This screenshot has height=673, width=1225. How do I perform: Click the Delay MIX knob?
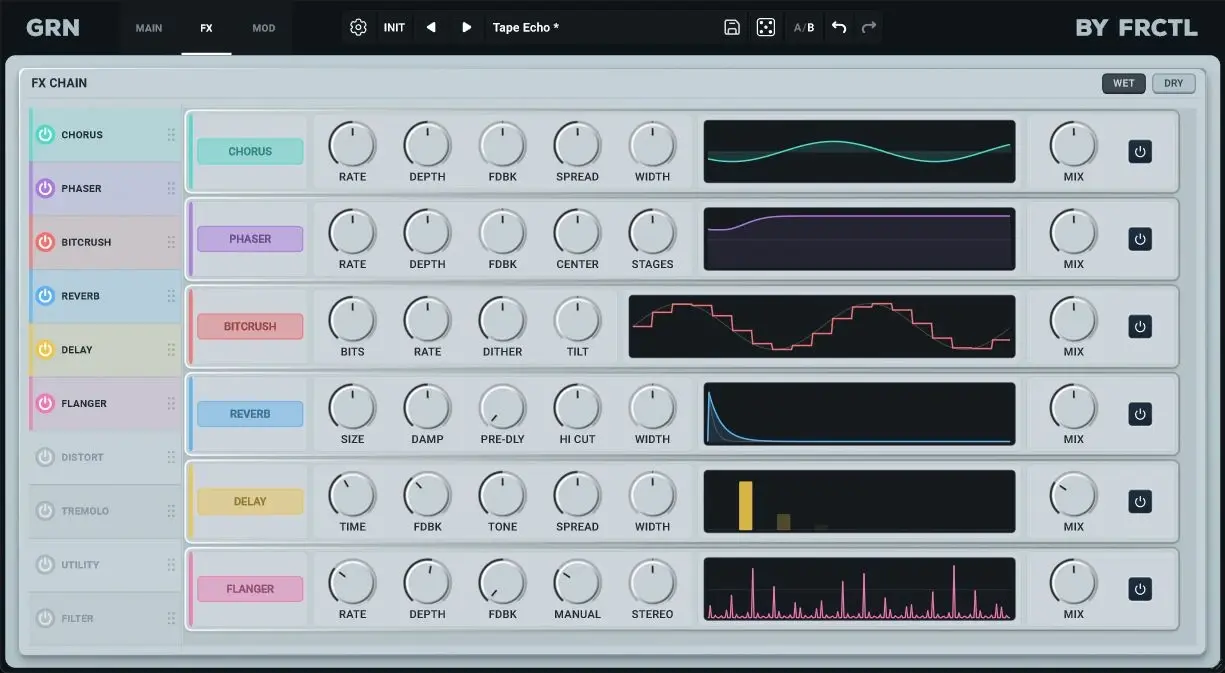[x=1073, y=495]
